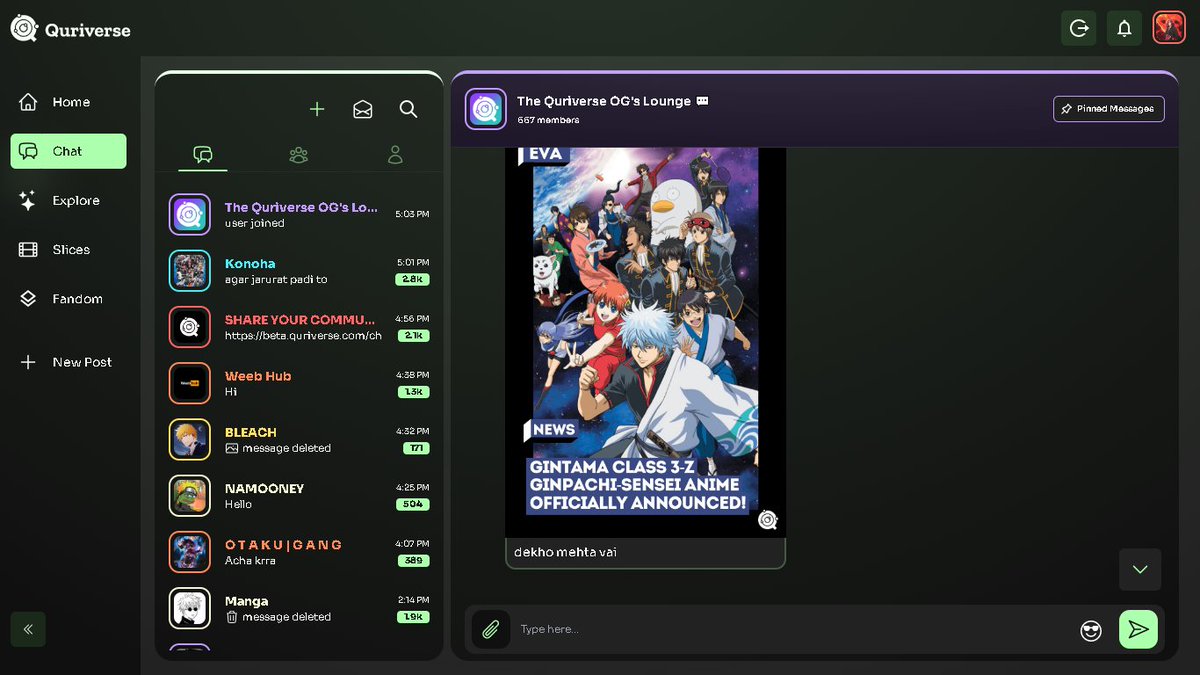
Task: Click The Quriverse OG's Lounge header title
Action: [x=604, y=101]
